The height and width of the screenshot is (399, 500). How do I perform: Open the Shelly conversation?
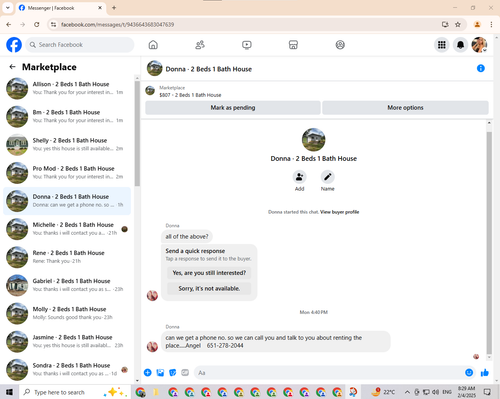coord(67,145)
